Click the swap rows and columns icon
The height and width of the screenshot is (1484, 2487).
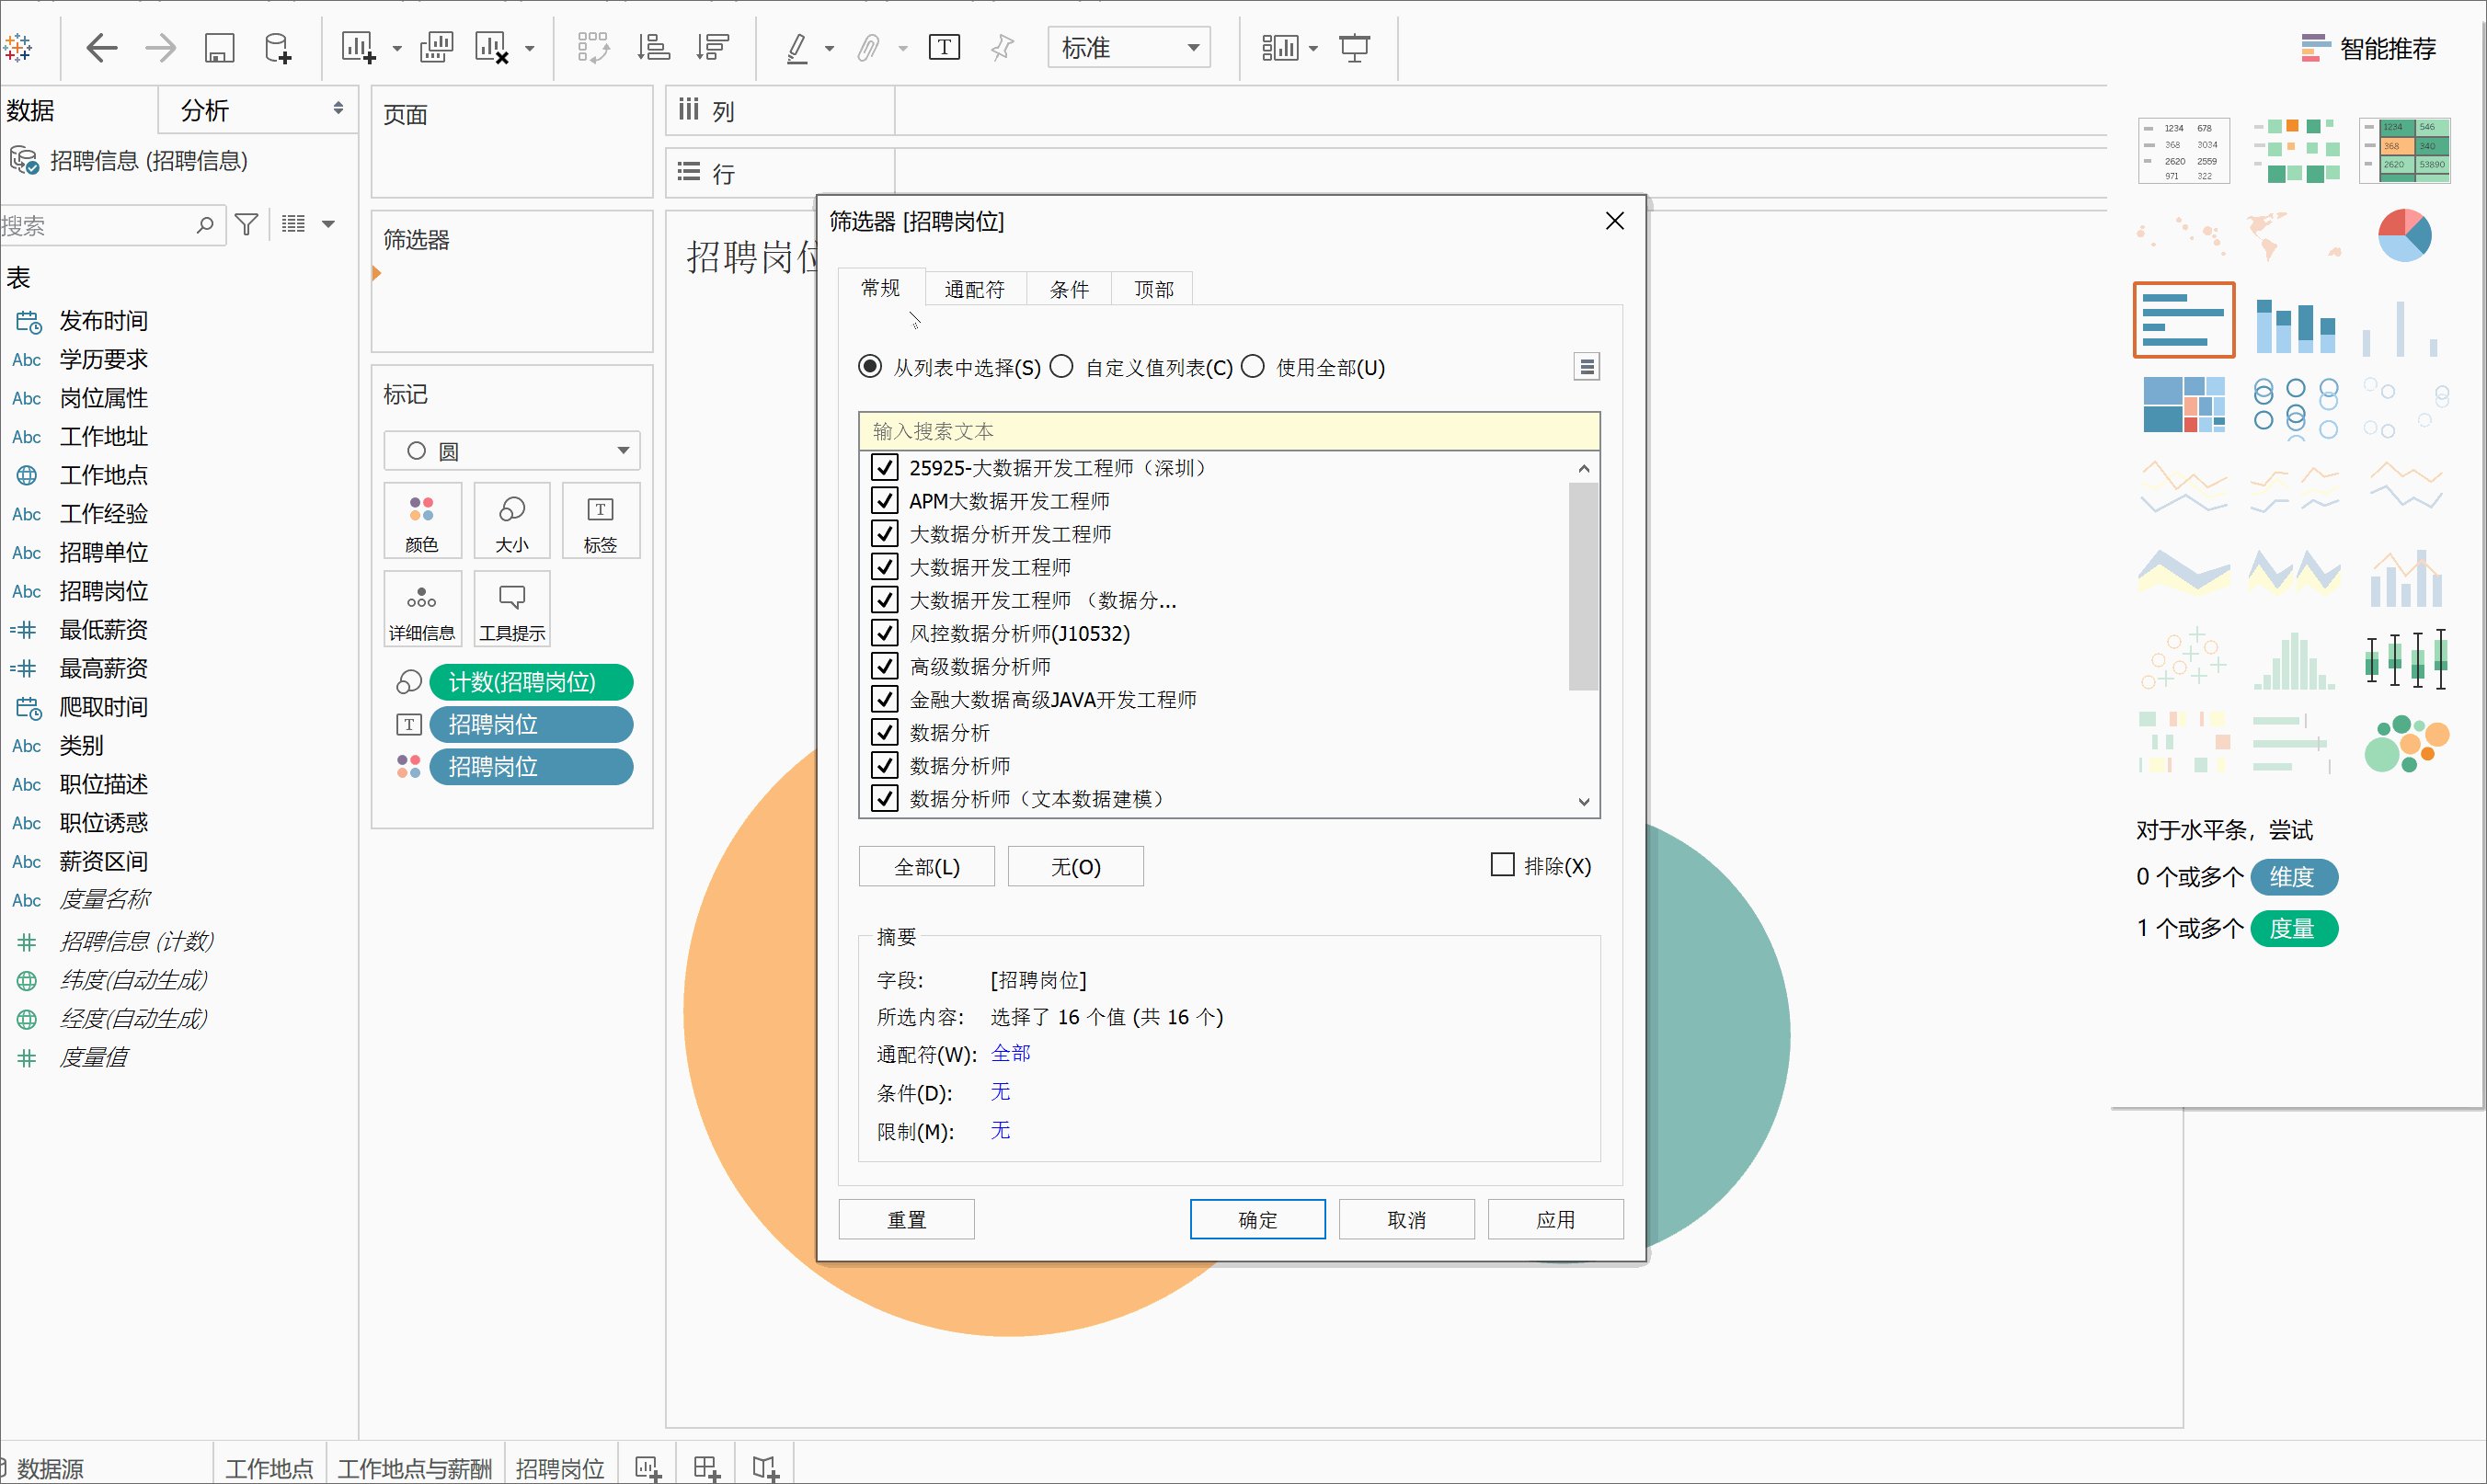[x=592, y=47]
